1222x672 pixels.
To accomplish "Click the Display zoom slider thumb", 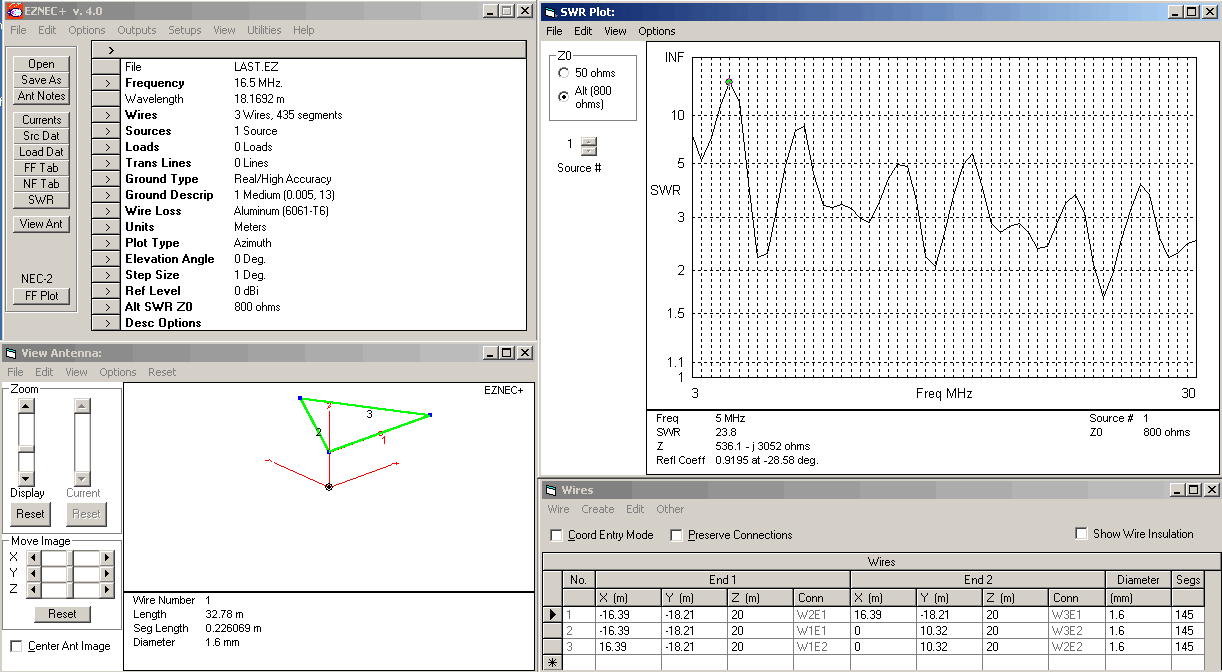I will (x=27, y=448).
